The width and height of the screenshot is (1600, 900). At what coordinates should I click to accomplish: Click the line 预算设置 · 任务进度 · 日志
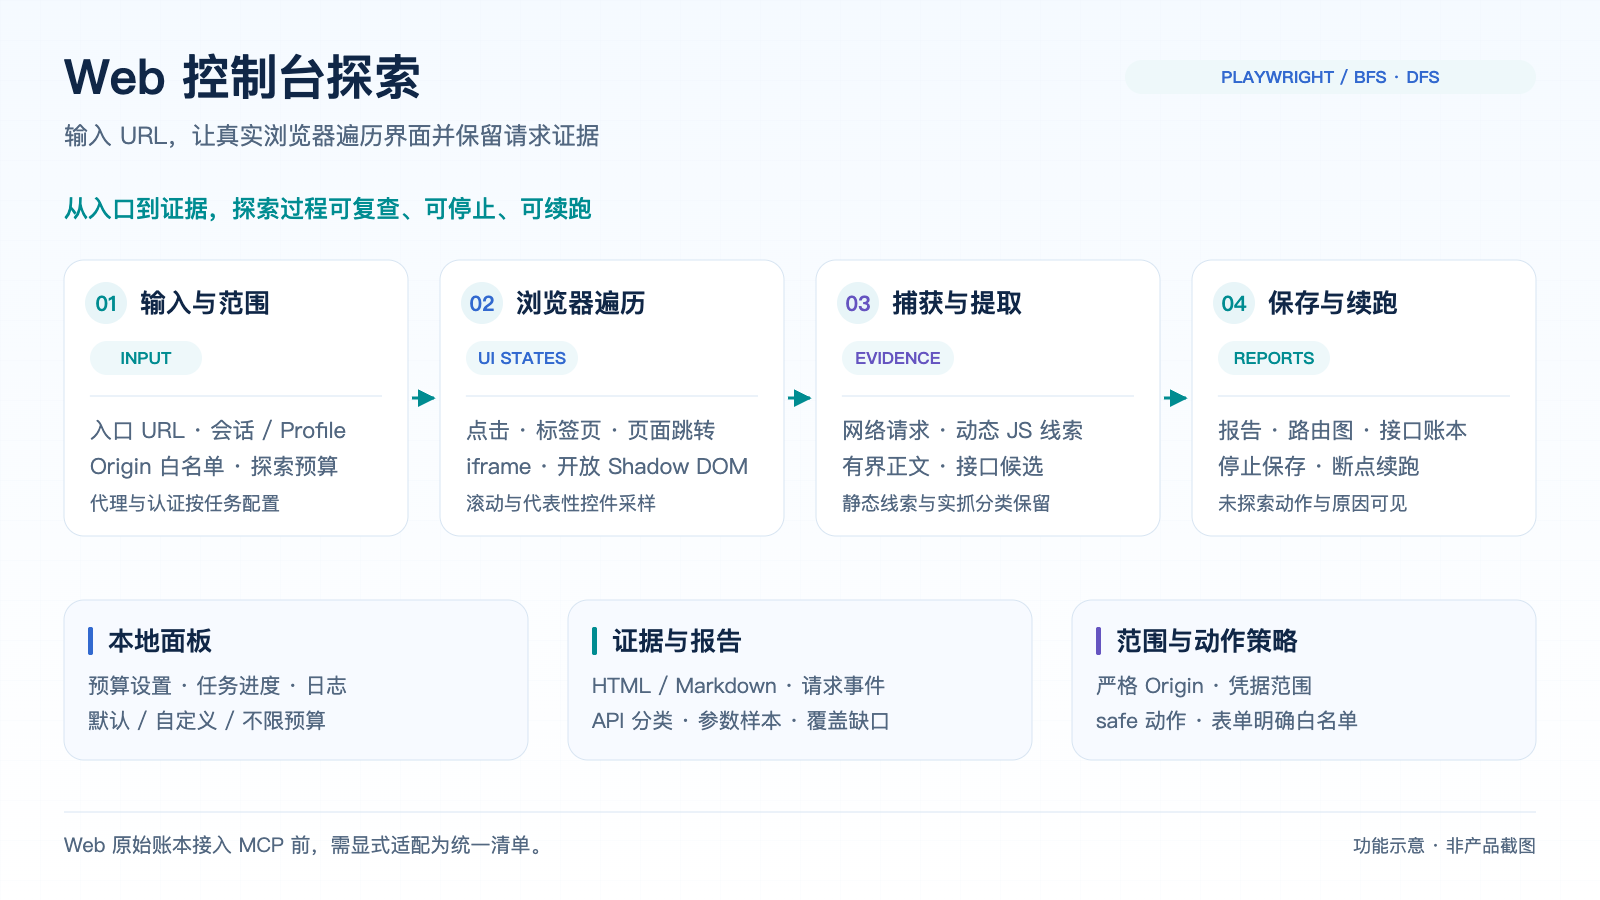(x=218, y=686)
